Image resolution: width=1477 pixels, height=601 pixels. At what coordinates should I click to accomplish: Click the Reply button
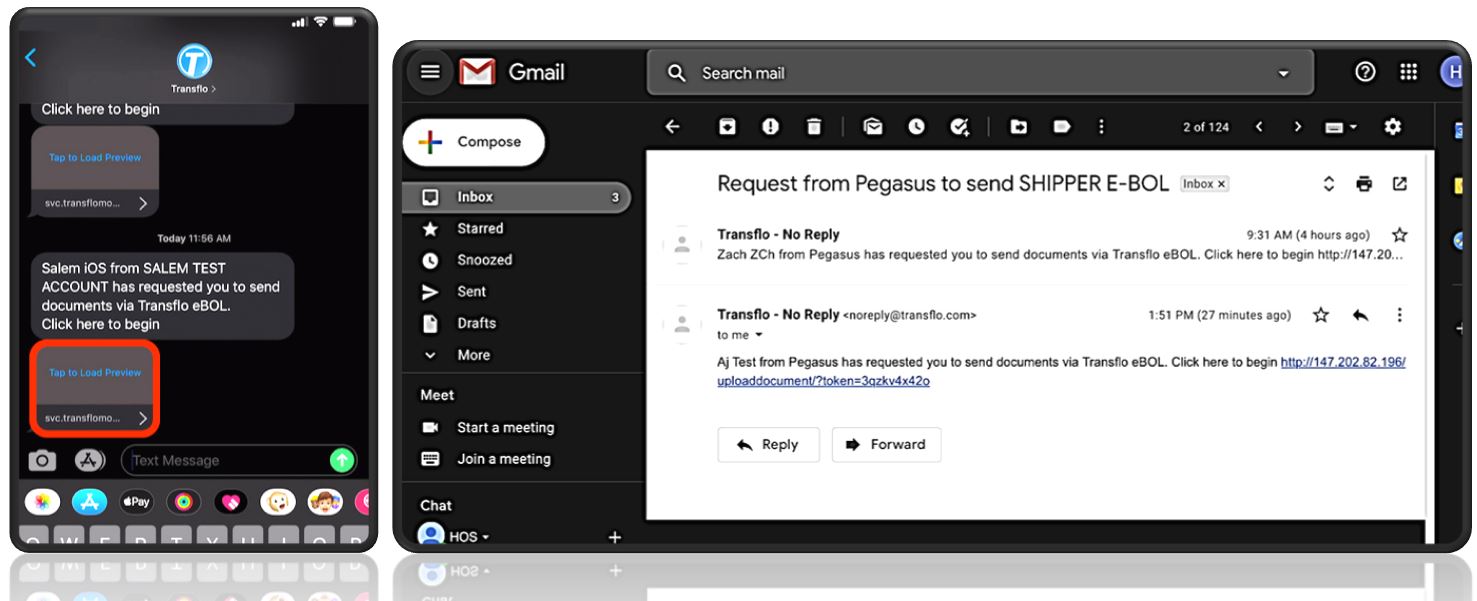pyautogui.click(x=768, y=445)
